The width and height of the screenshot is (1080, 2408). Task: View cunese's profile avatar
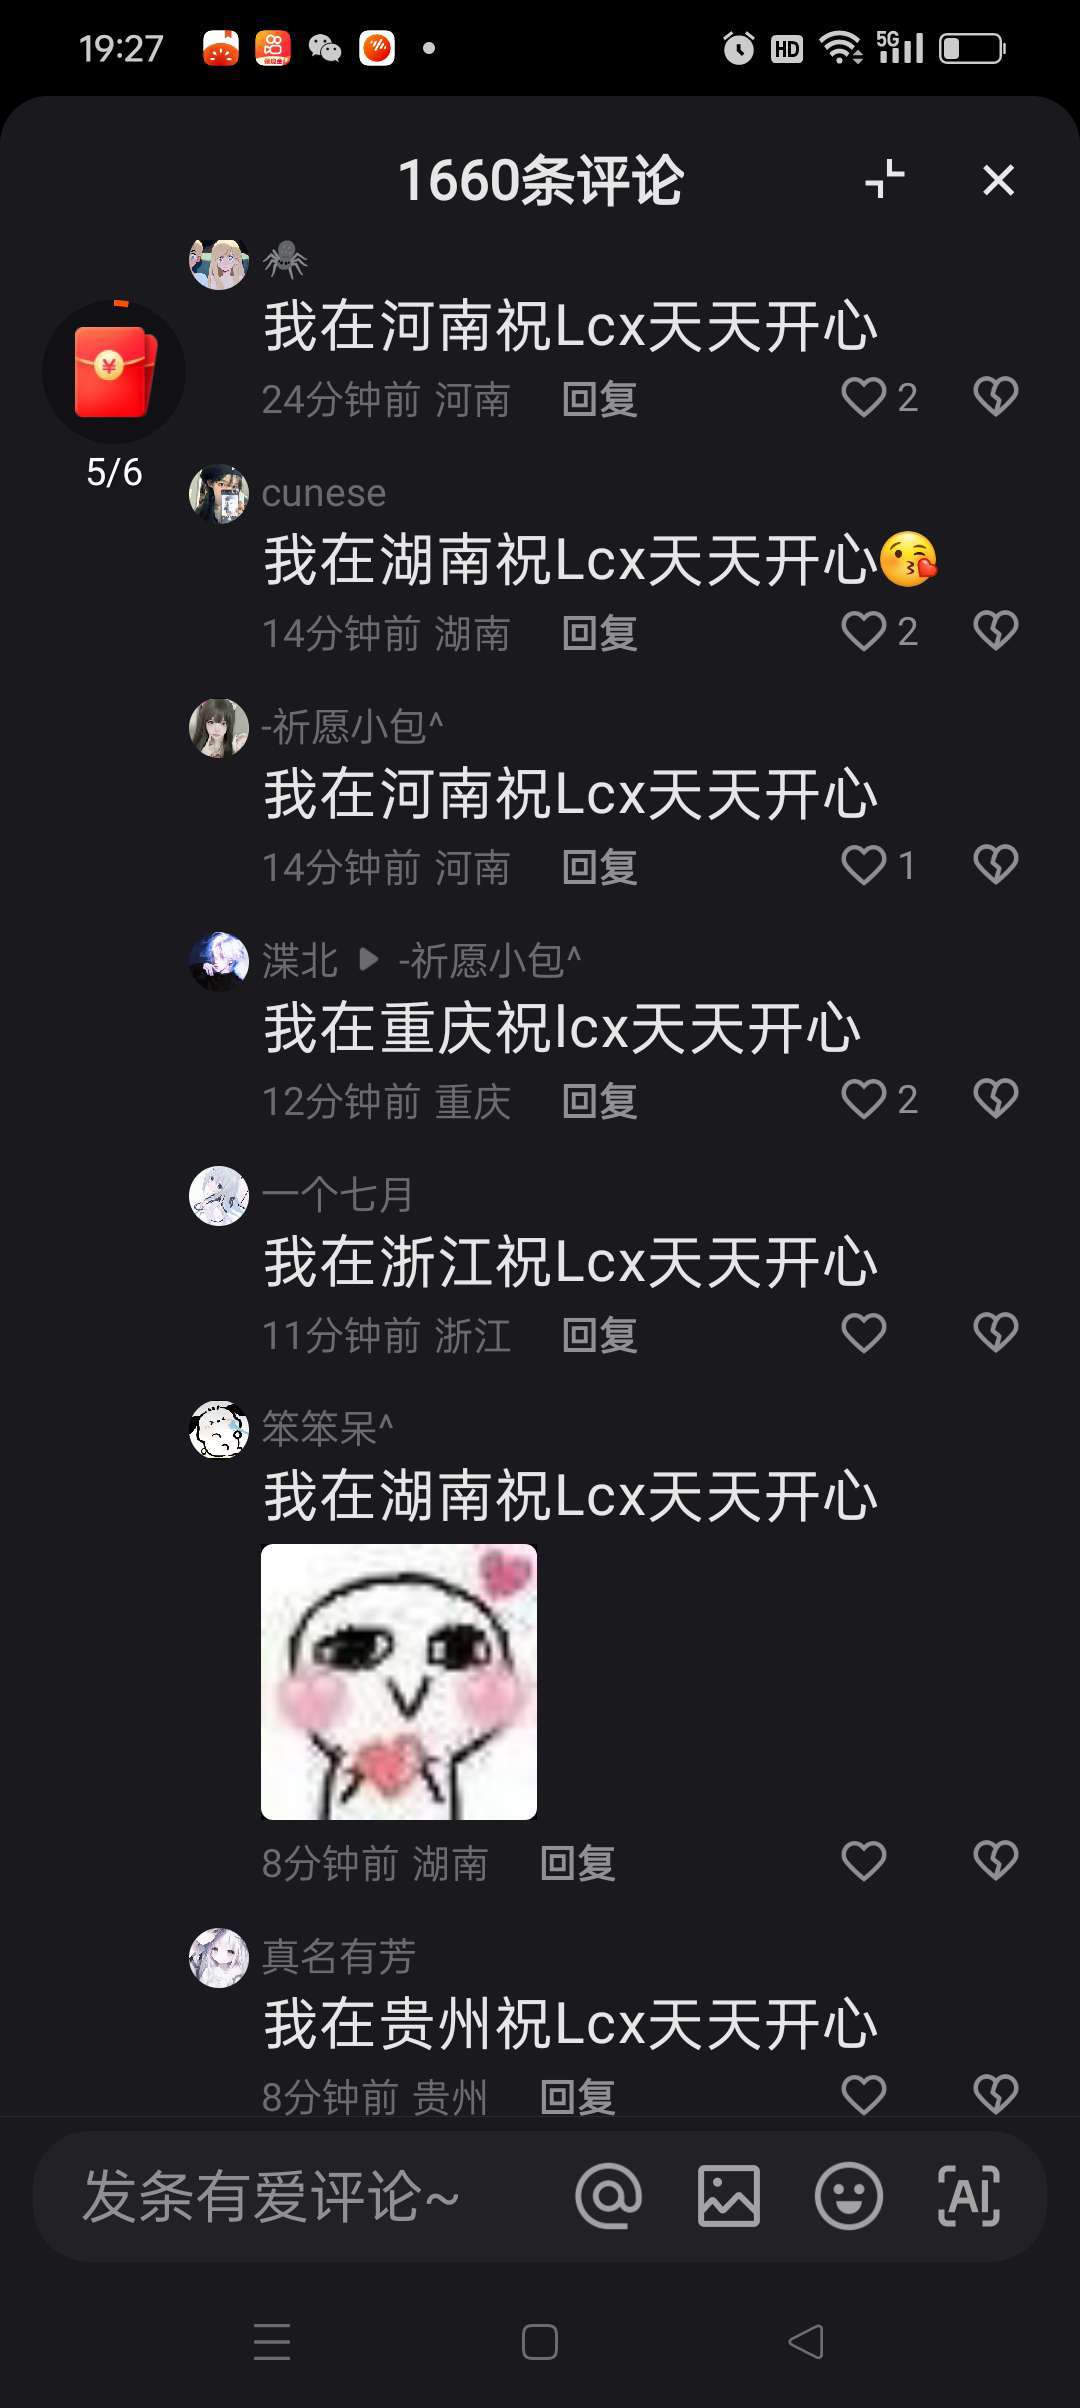219,494
